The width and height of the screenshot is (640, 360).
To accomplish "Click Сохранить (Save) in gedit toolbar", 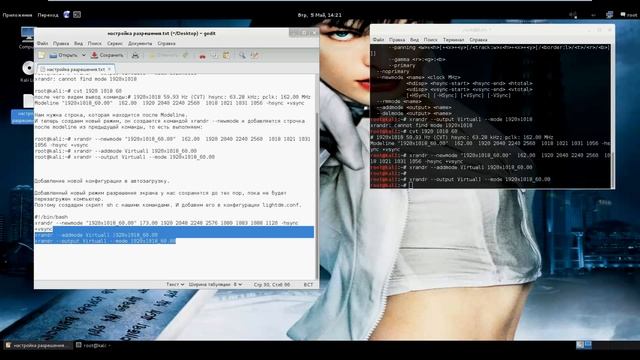I will 107,55.
